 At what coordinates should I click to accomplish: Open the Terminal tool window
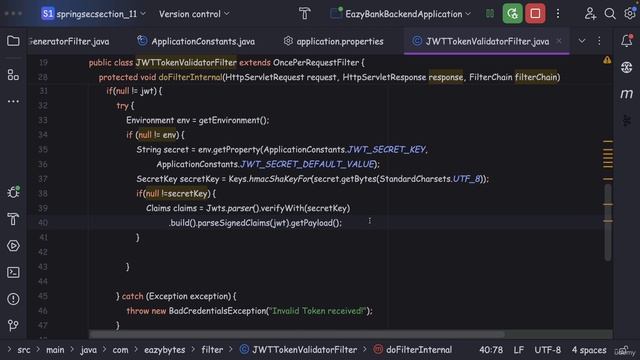pos(13,272)
